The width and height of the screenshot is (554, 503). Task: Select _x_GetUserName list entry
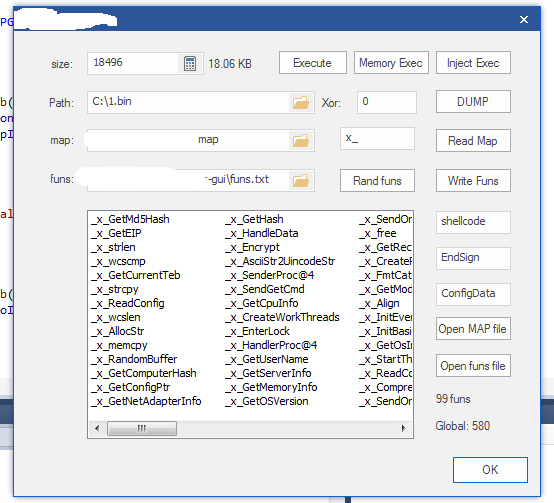click(x=267, y=359)
